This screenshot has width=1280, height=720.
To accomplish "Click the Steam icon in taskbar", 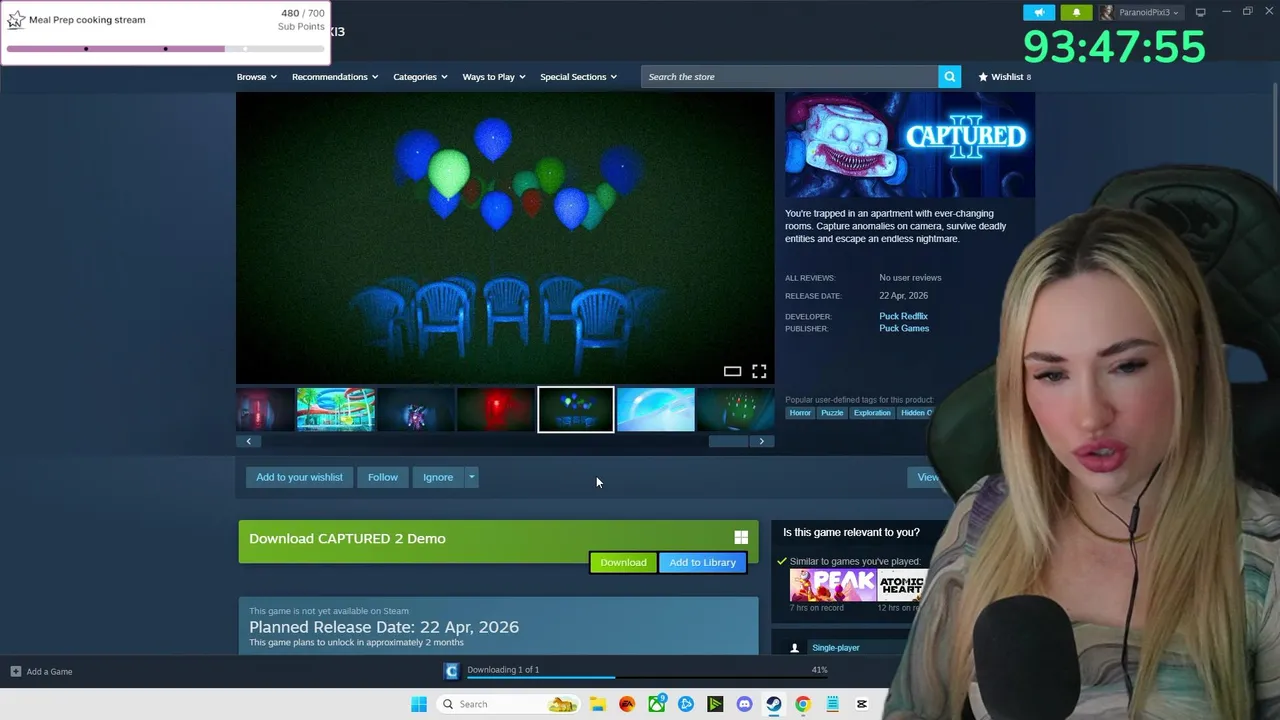I will (773, 704).
